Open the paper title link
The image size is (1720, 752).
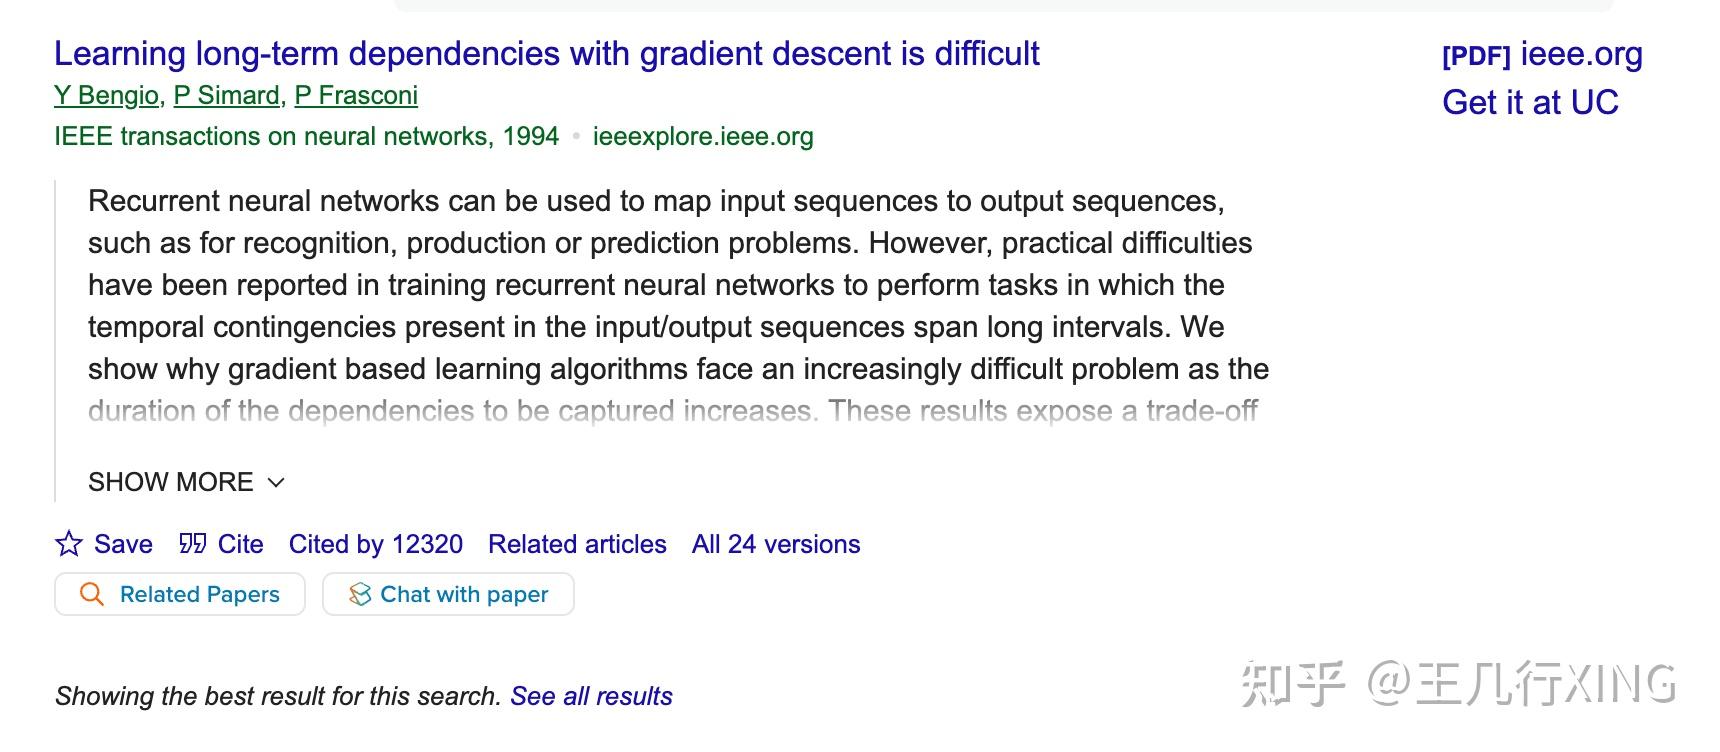point(548,54)
